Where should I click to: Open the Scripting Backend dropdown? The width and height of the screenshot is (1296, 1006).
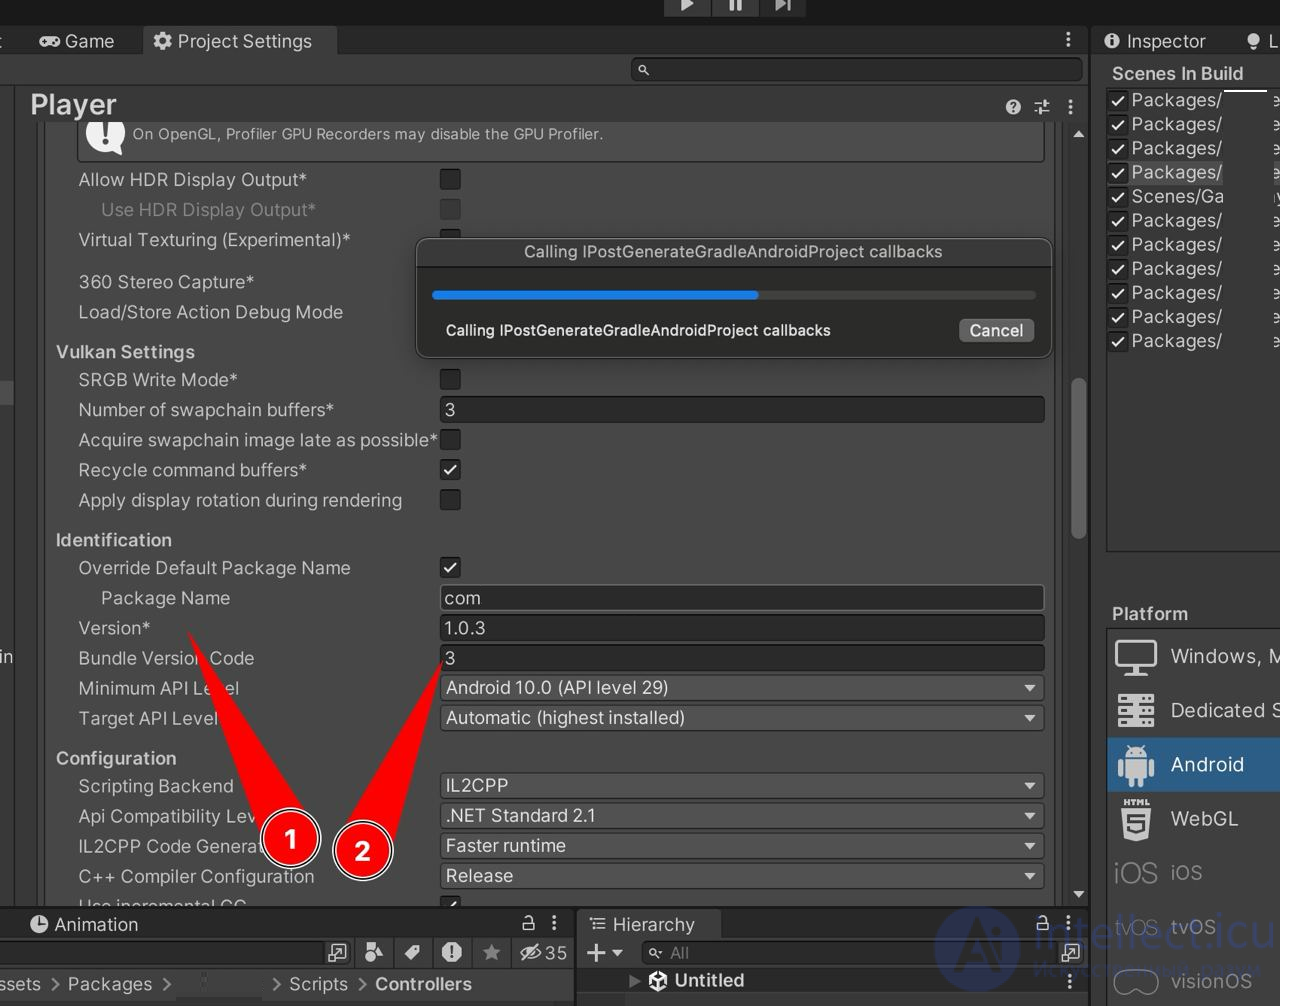click(x=742, y=785)
